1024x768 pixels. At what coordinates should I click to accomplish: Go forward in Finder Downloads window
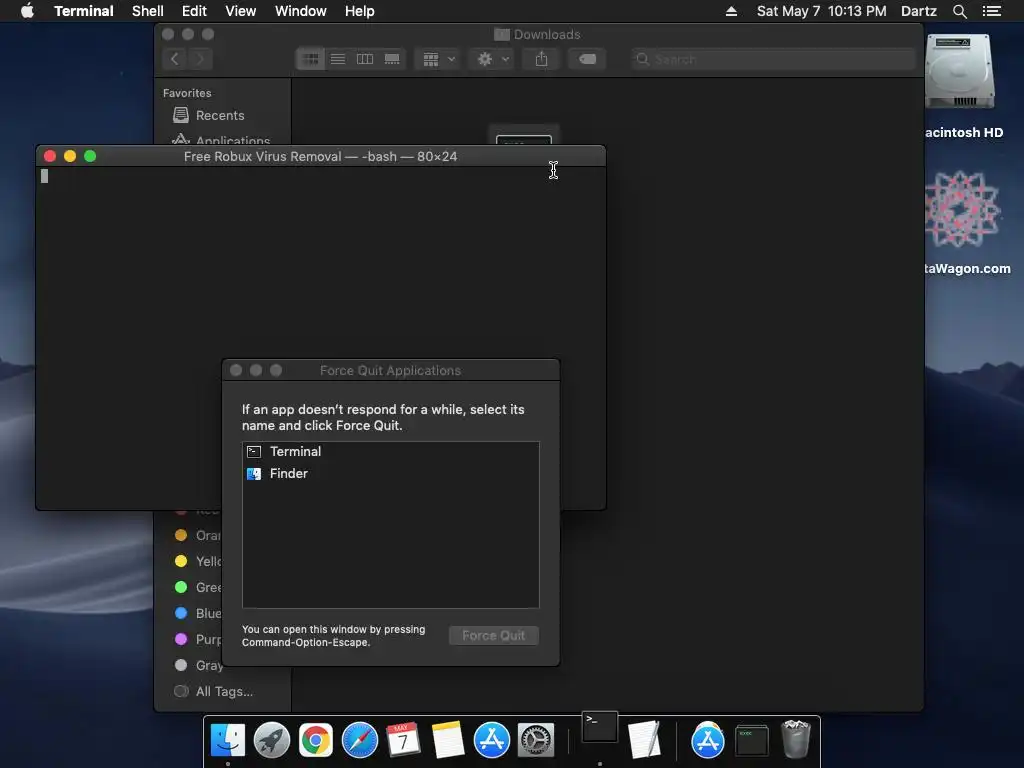[x=200, y=59]
